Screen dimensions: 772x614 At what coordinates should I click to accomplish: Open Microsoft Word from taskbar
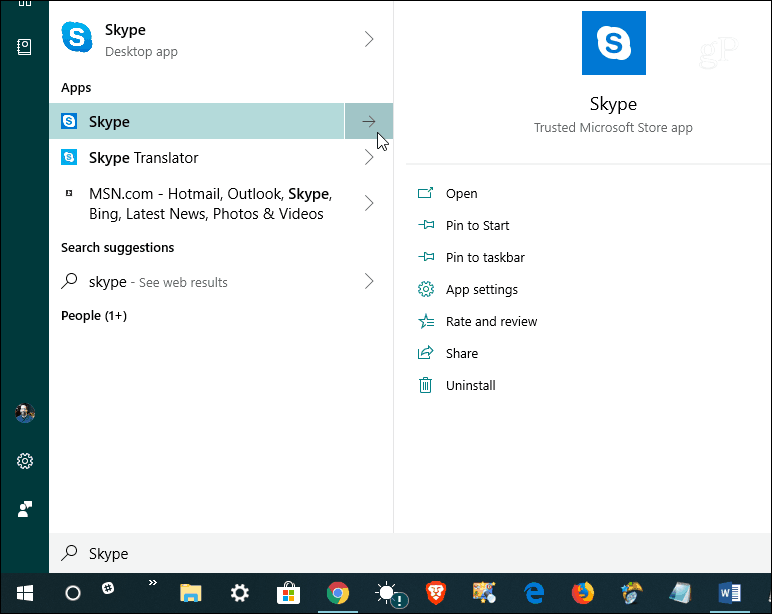[729, 593]
